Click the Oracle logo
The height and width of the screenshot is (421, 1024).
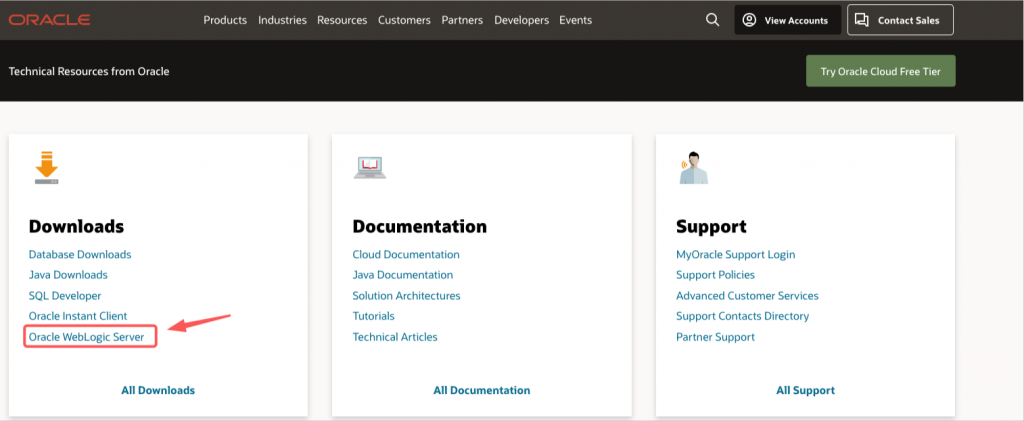click(x=50, y=20)
